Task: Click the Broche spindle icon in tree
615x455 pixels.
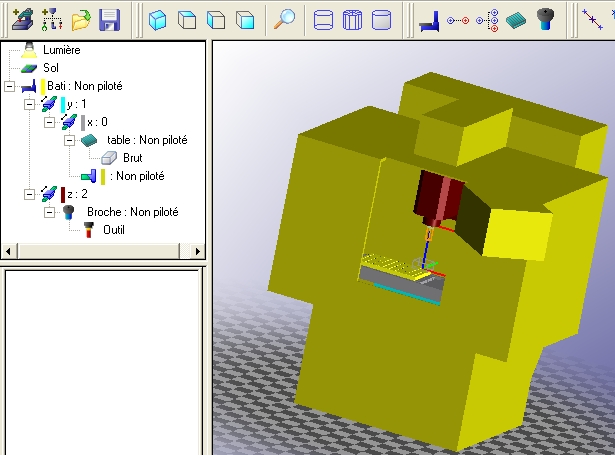Action: coord(69,212)
